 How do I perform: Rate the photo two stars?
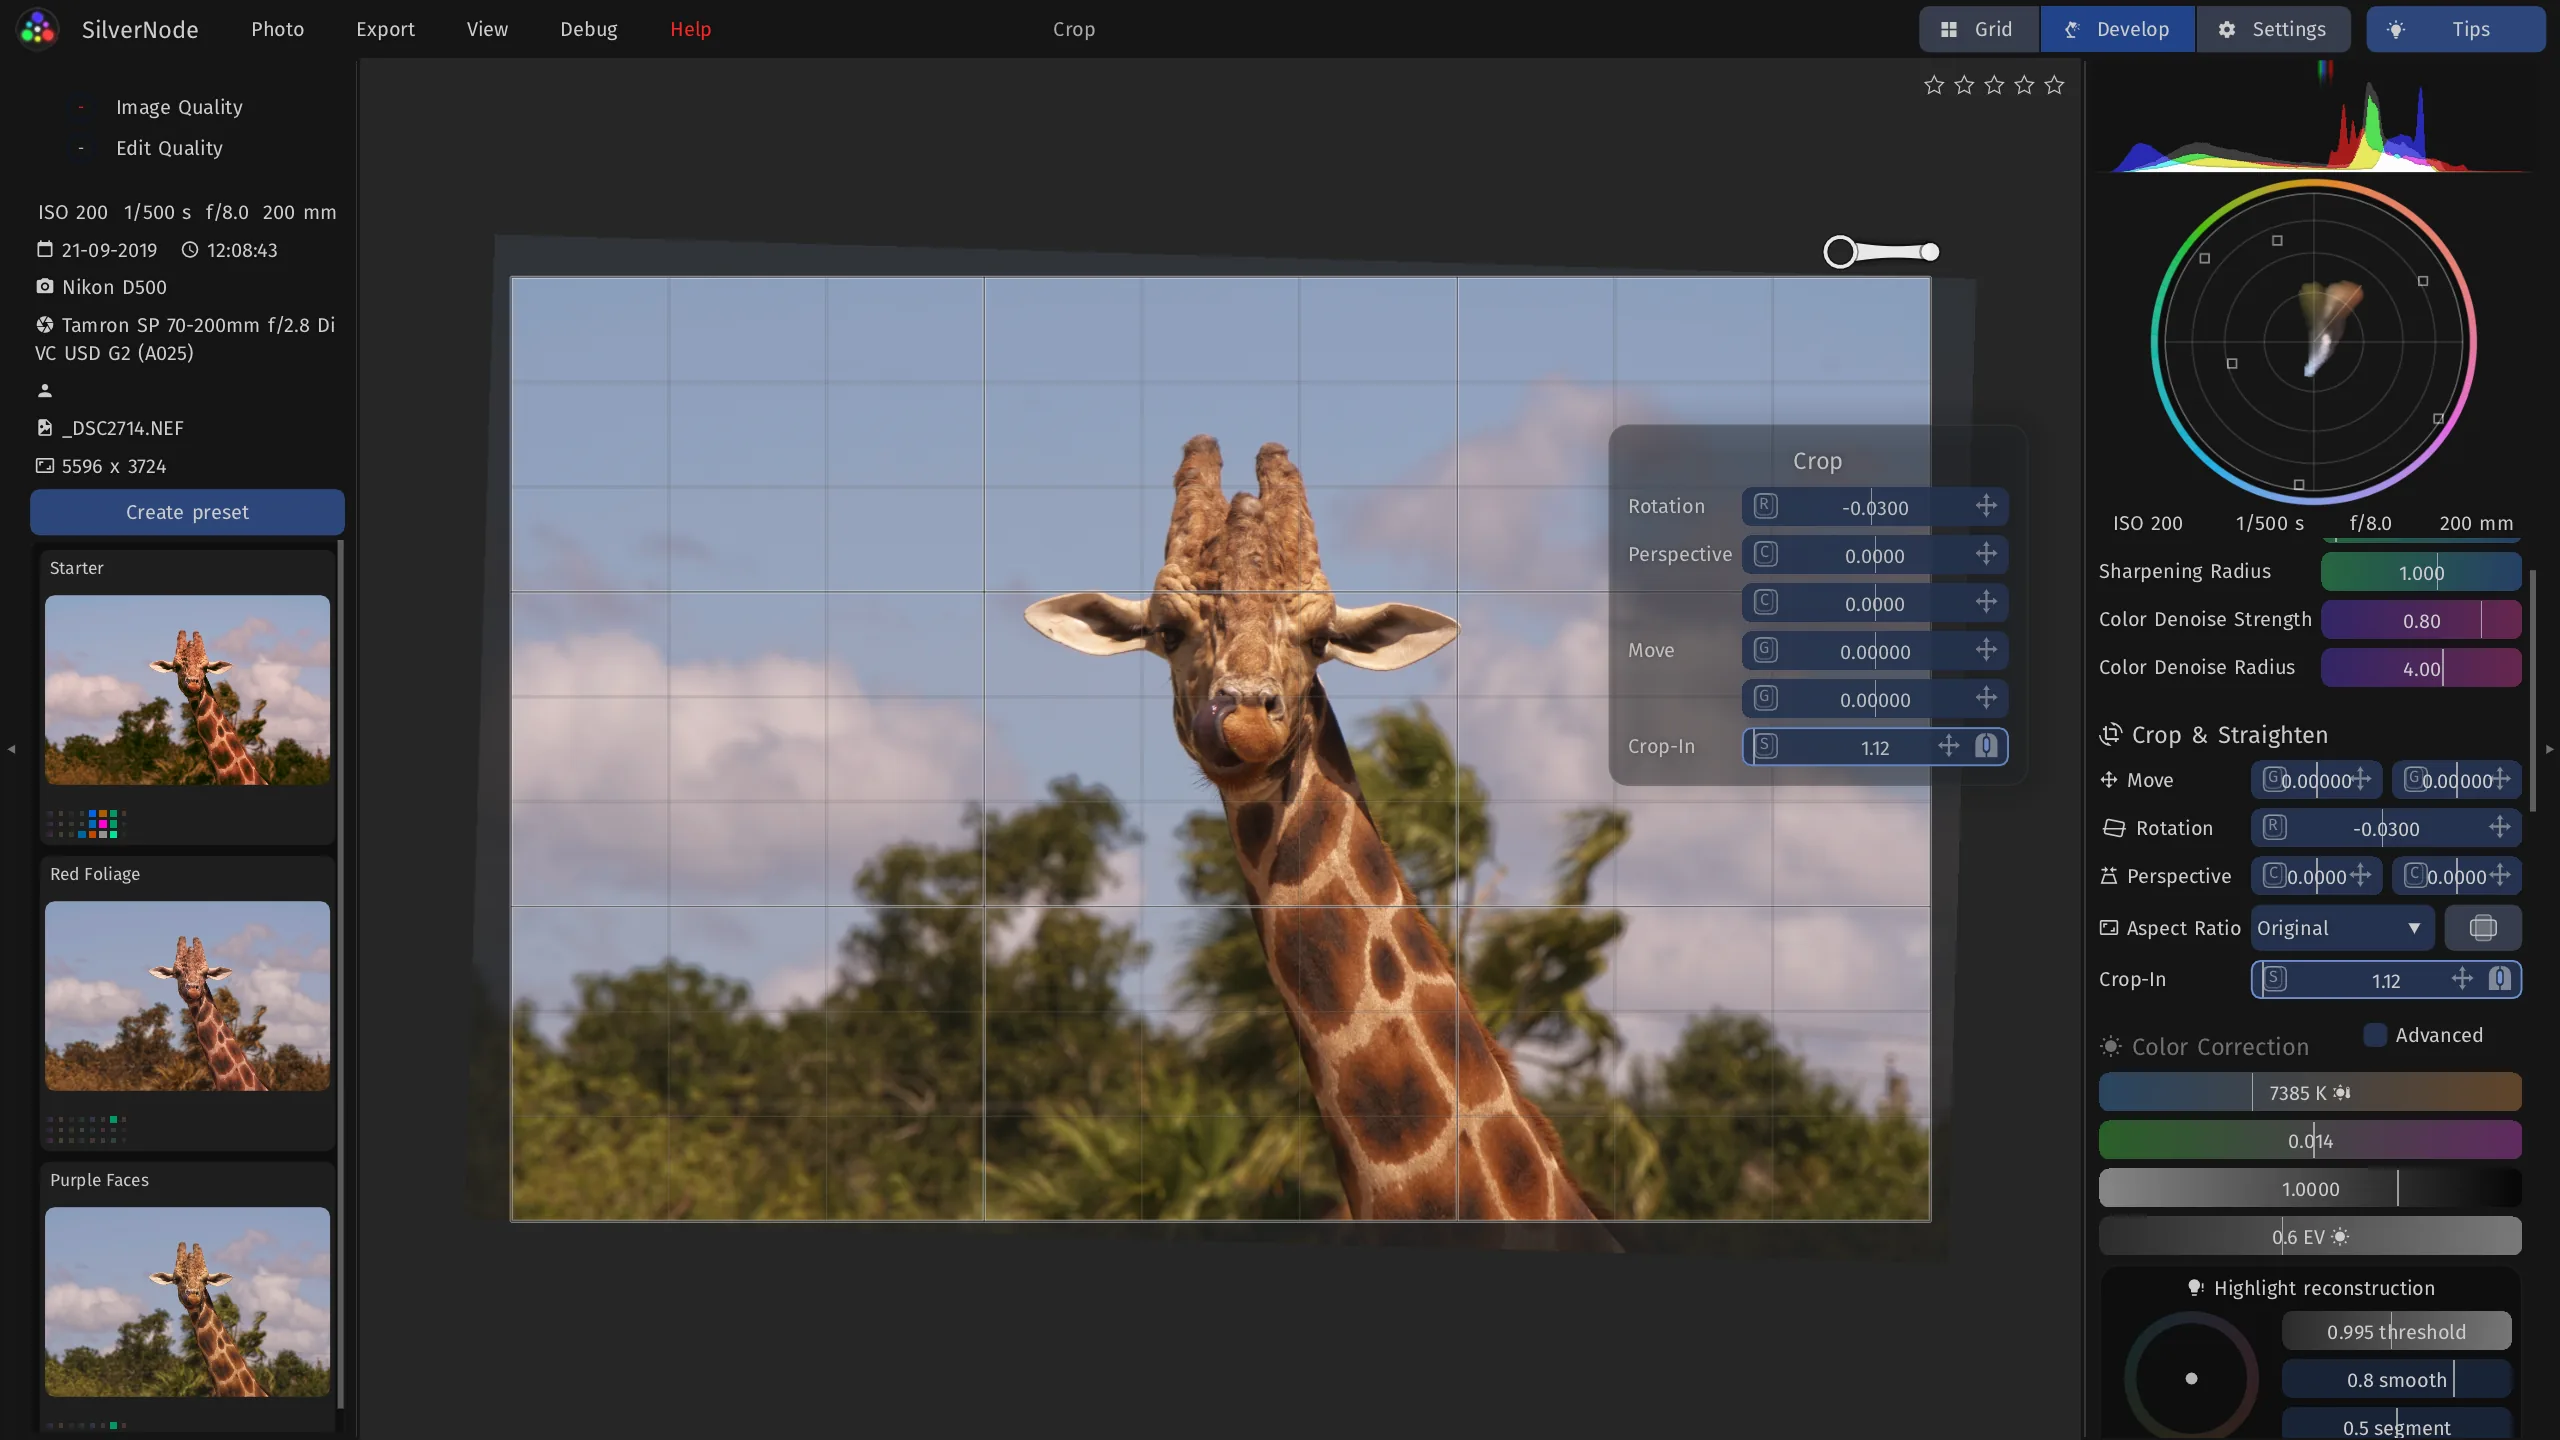click(1964, 85)
